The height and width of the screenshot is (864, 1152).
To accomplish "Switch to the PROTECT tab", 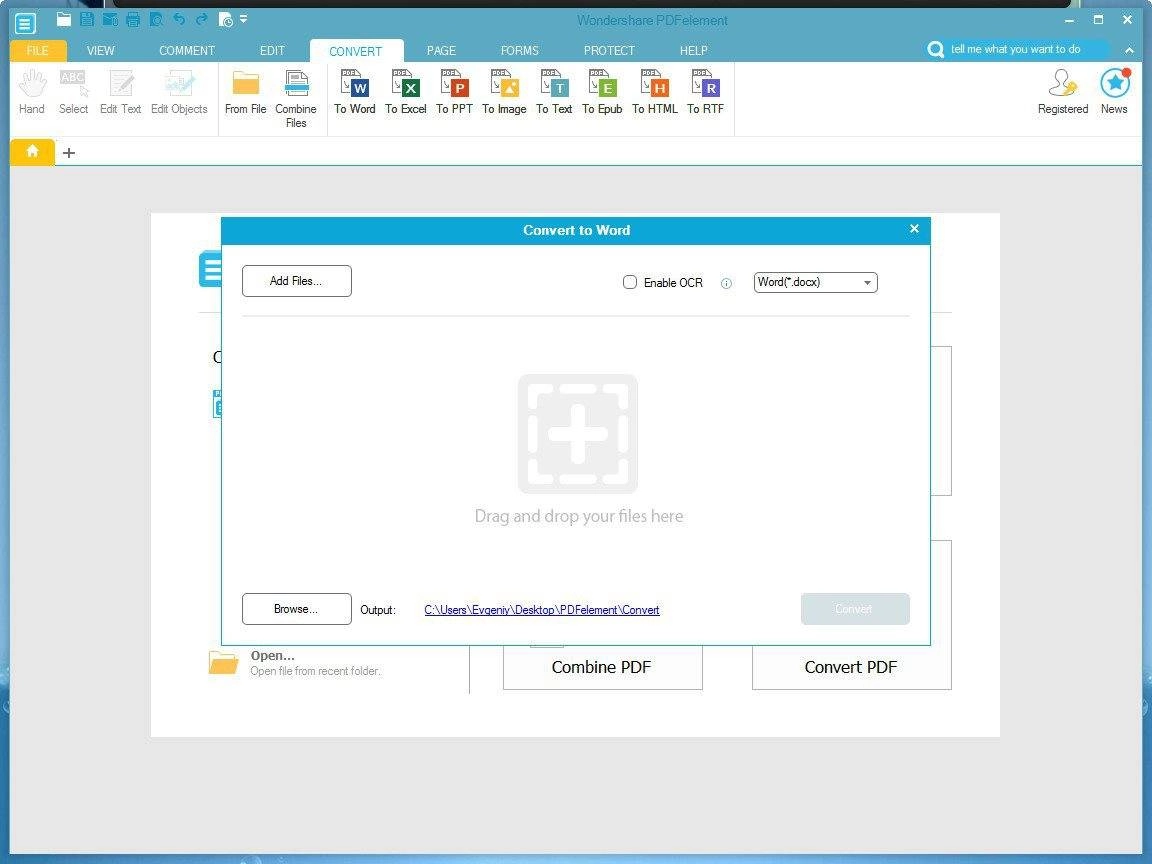I will [609, 51].
